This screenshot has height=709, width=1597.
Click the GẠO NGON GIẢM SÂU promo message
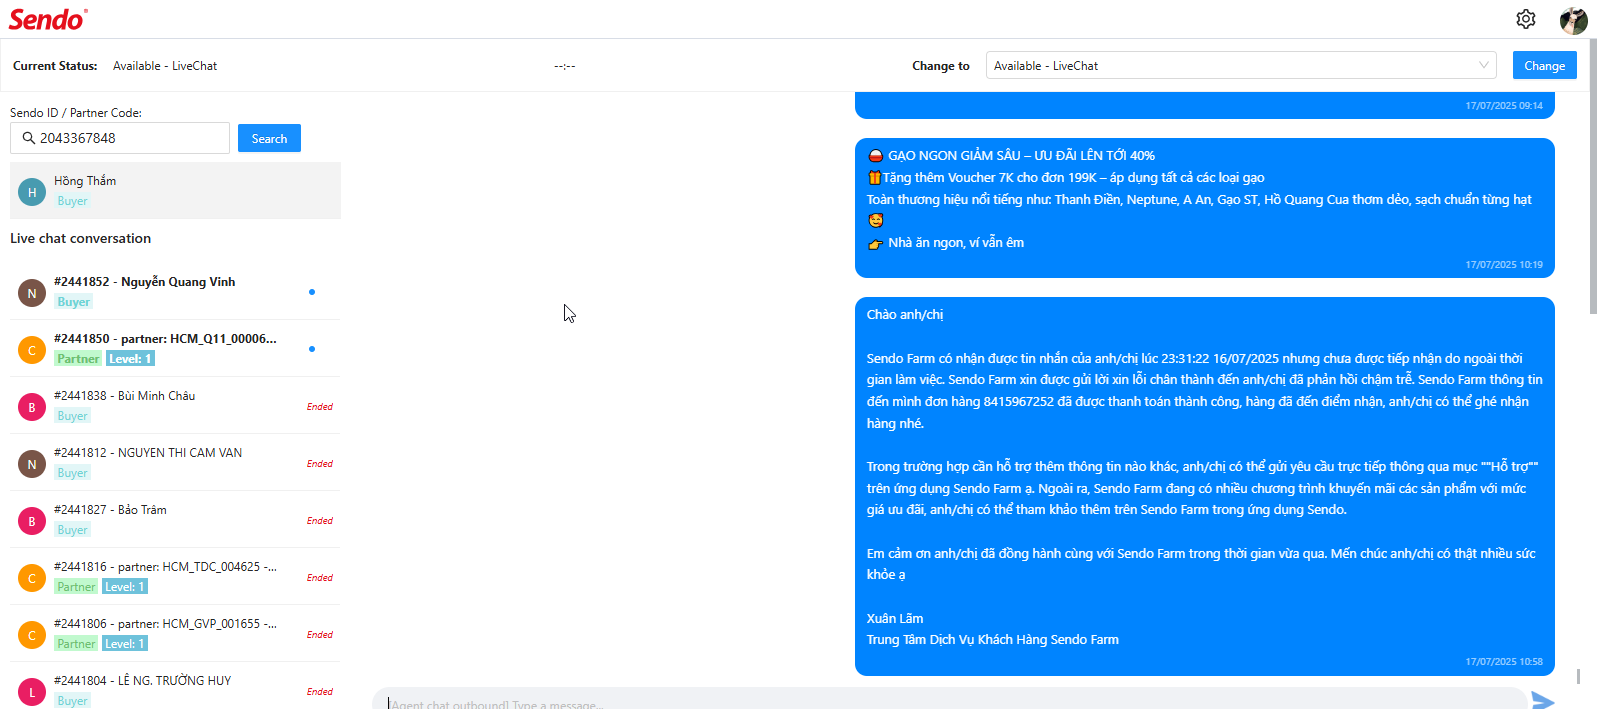[x=1205, y=208]
